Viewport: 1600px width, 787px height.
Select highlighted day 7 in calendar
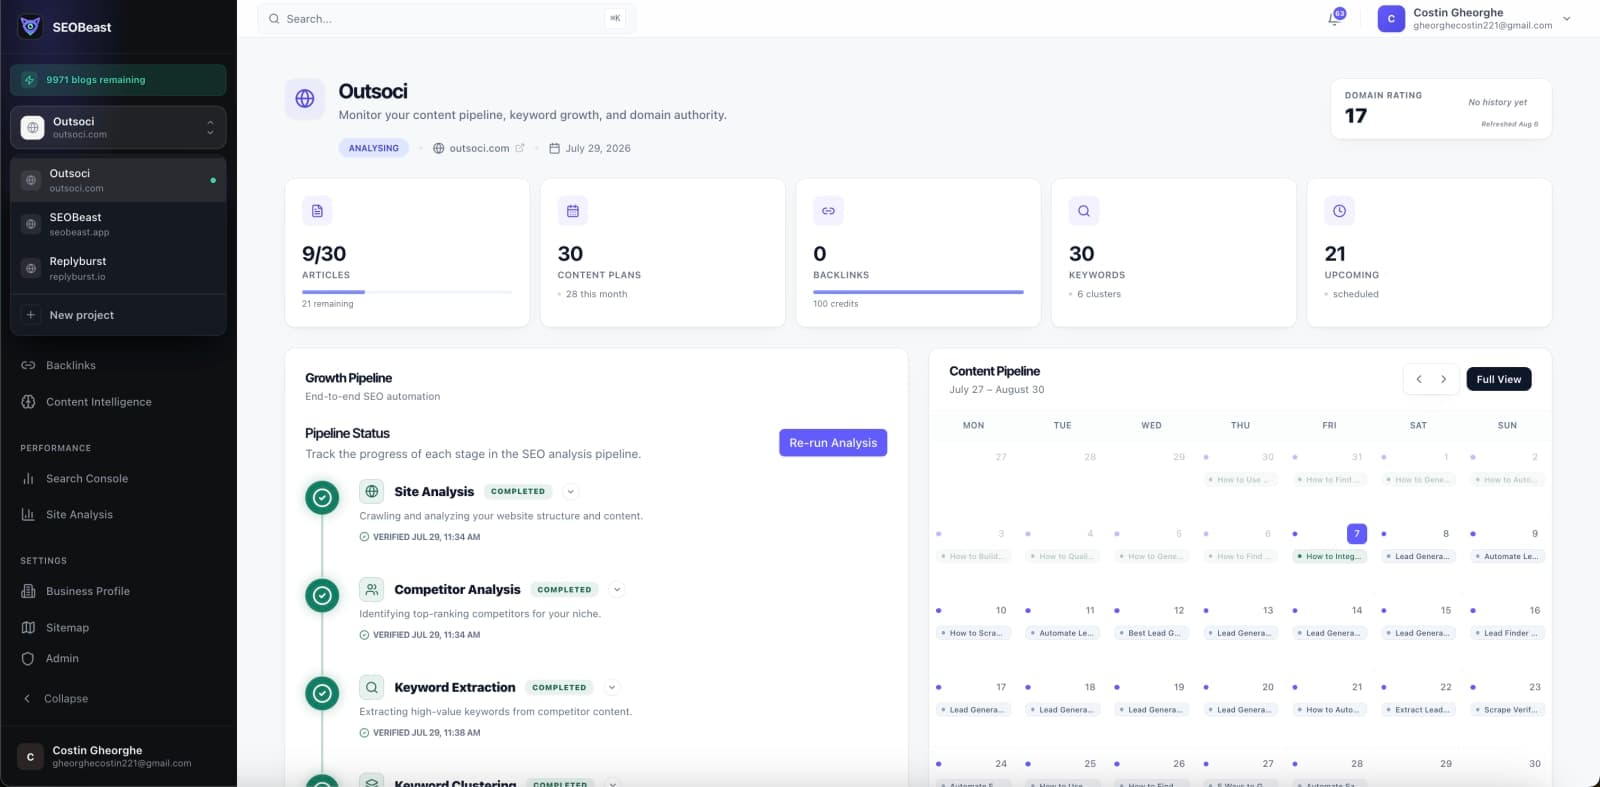click(x=1357, y=534)
